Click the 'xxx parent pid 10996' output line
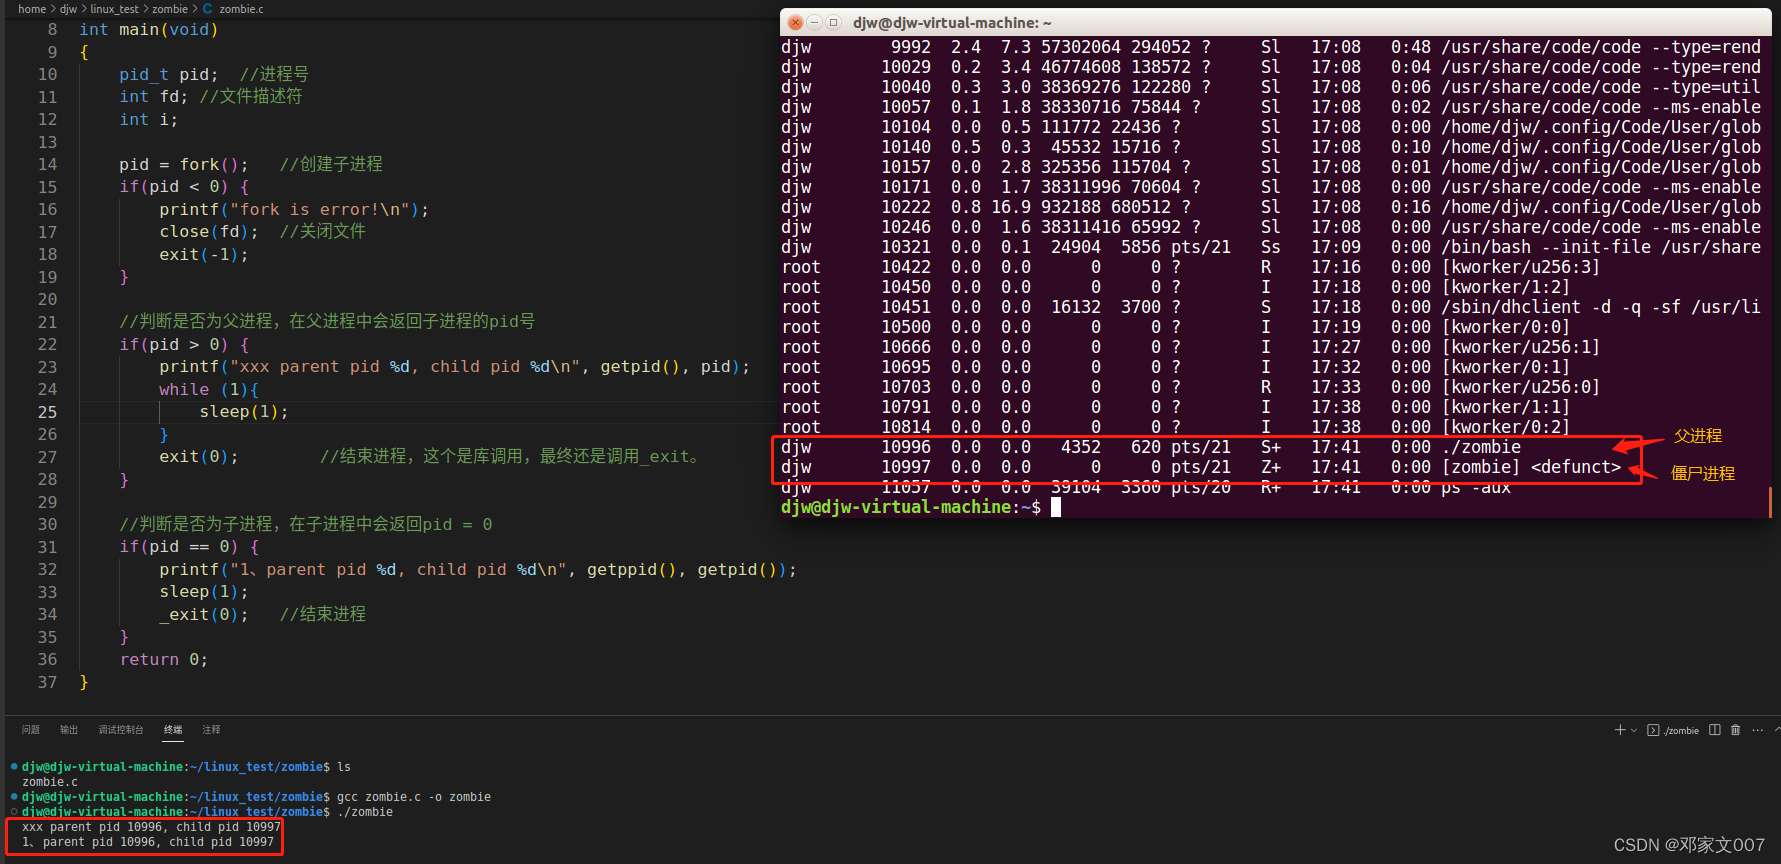 tap(151, 827)
